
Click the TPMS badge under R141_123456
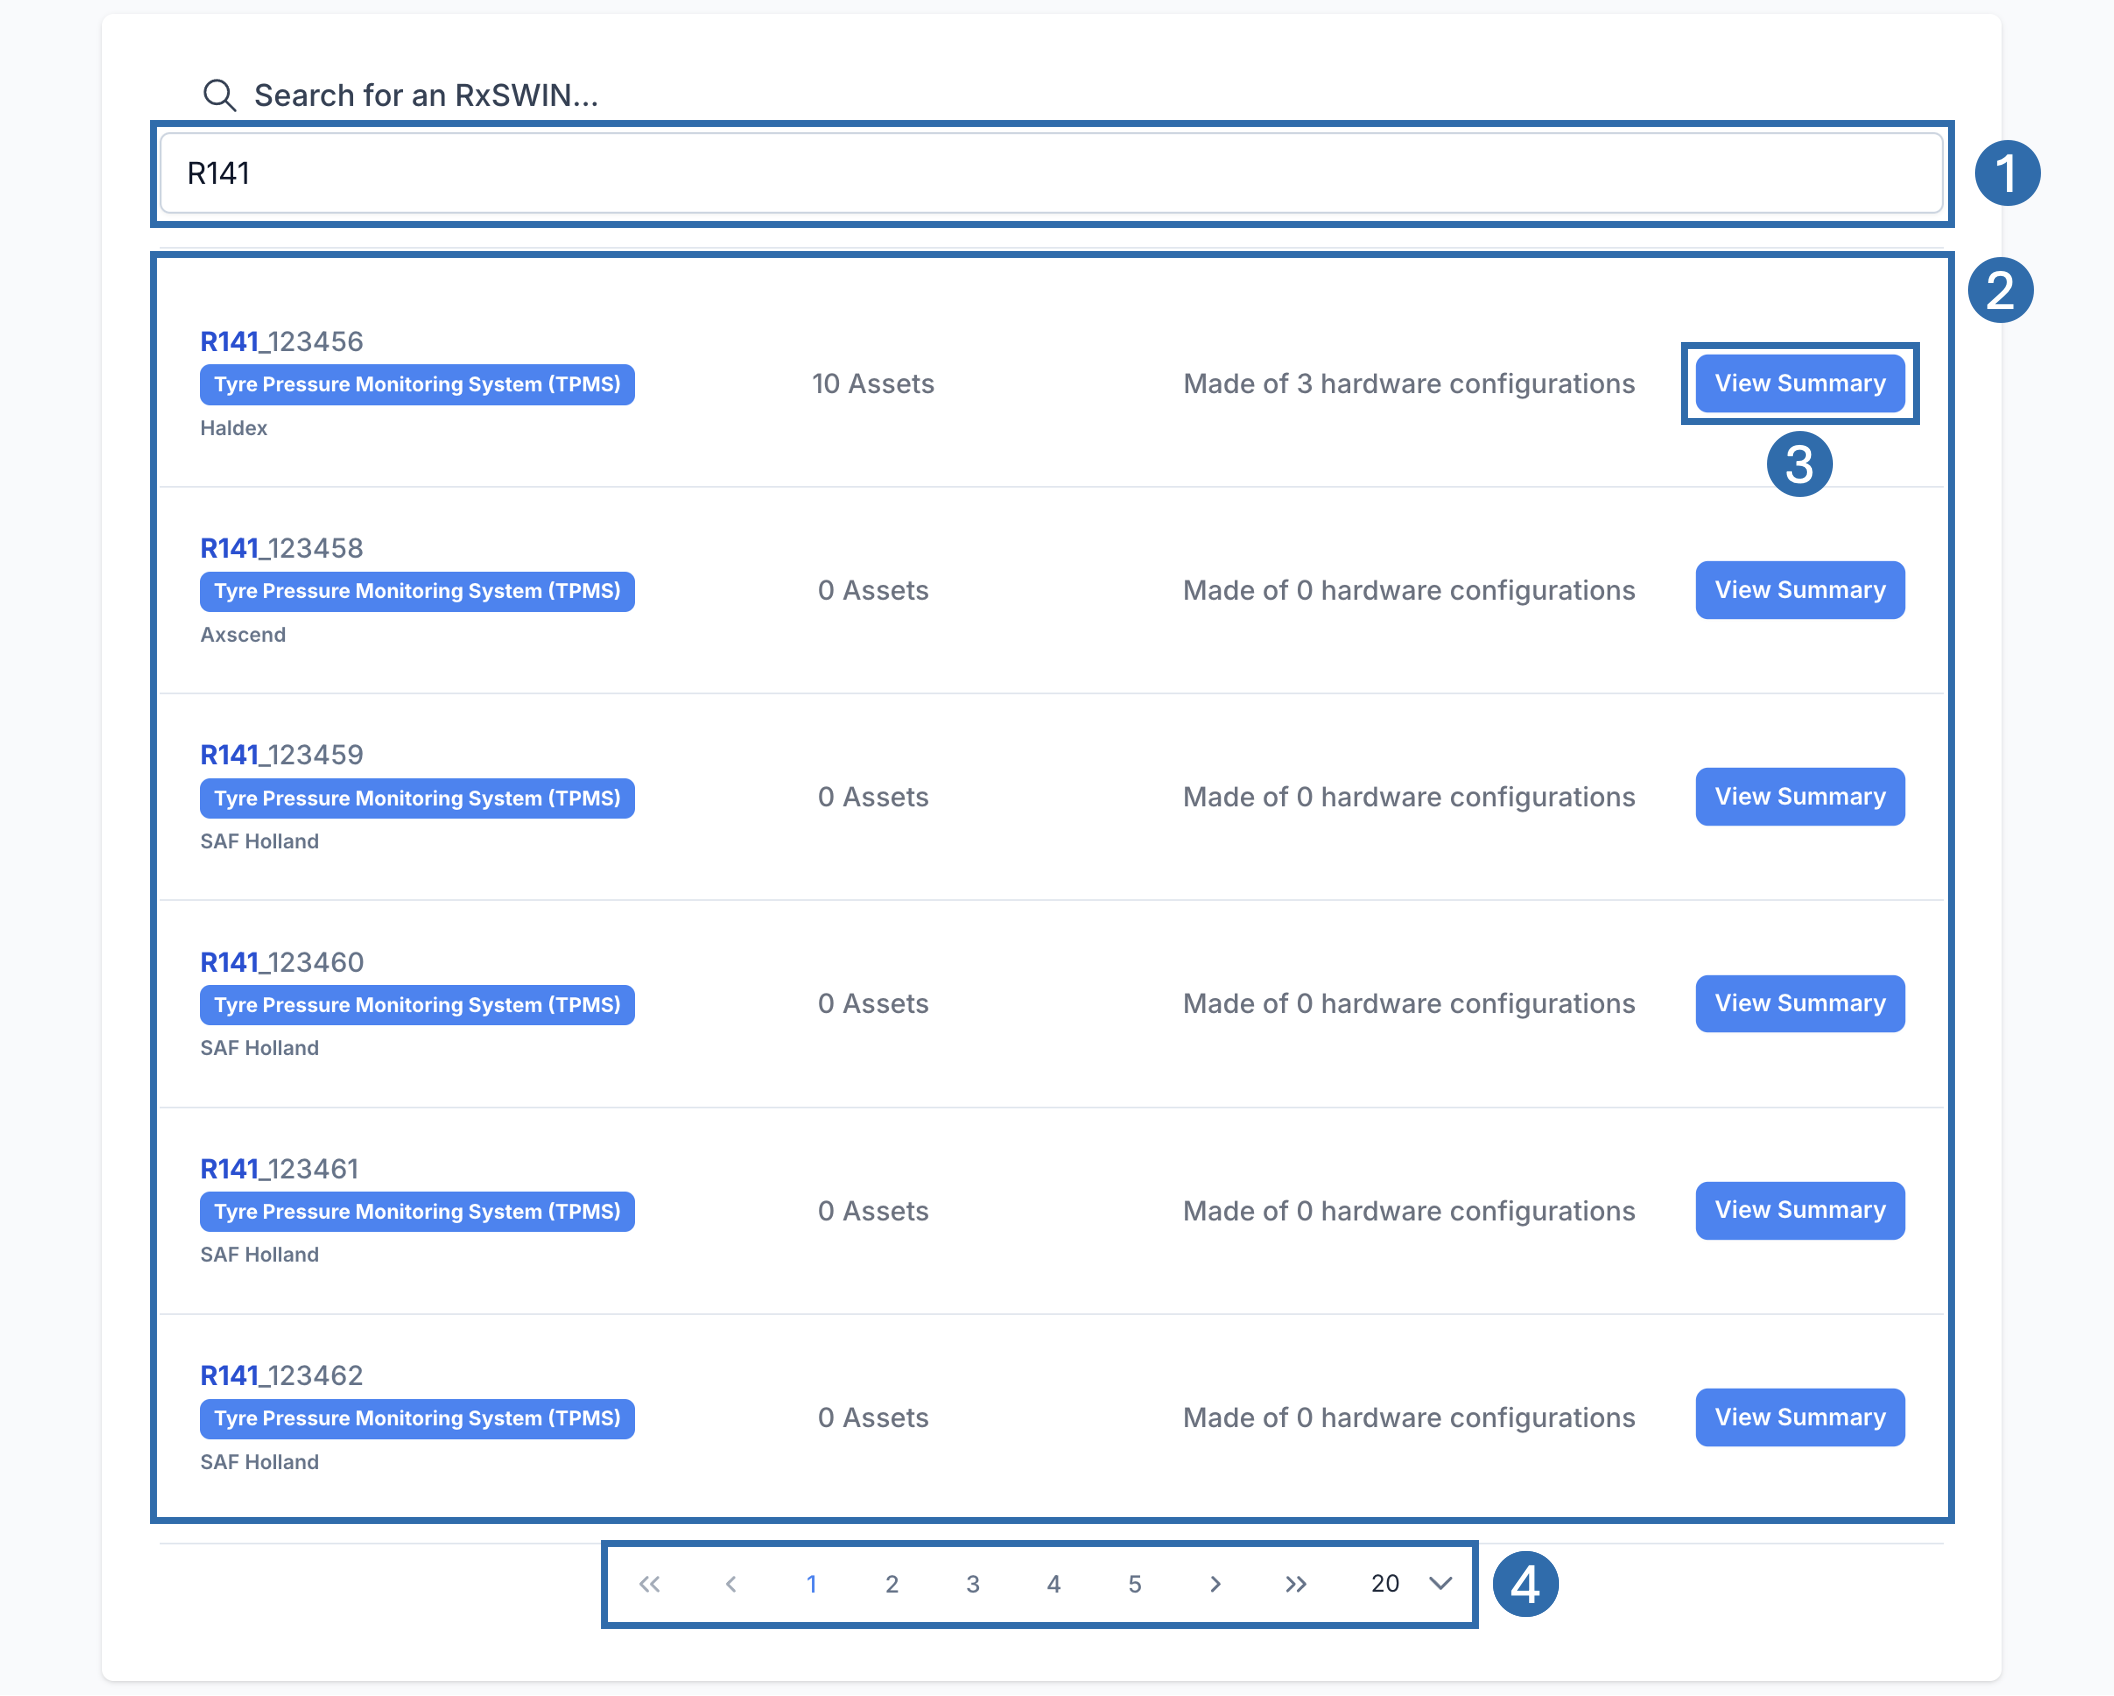[x=416, y=384]
